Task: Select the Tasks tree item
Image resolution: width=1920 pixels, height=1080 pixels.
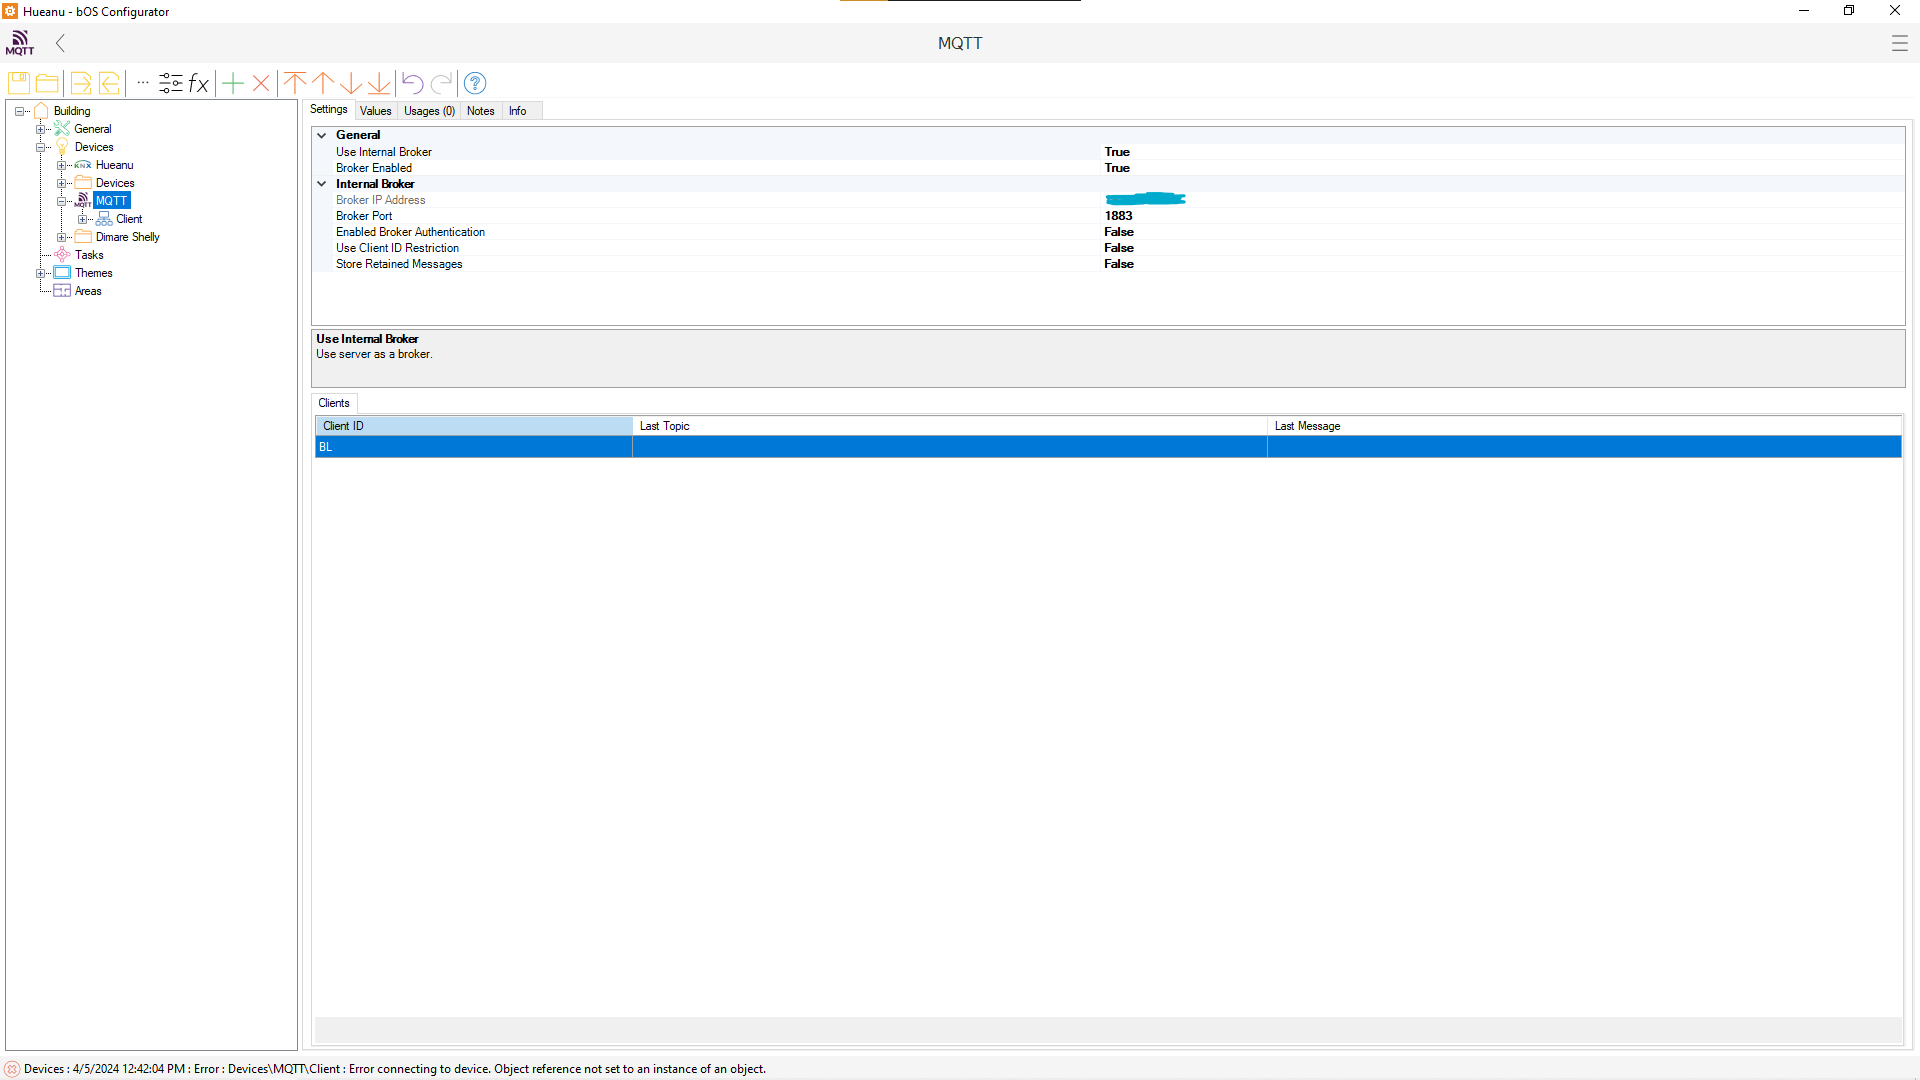Action: 89,255
